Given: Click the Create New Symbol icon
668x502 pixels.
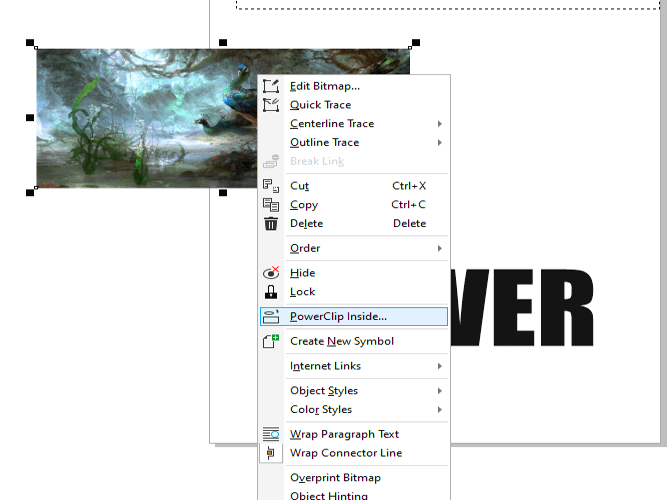Looking at the screenshot, I should pyautogui.click(x=271, y=341).
